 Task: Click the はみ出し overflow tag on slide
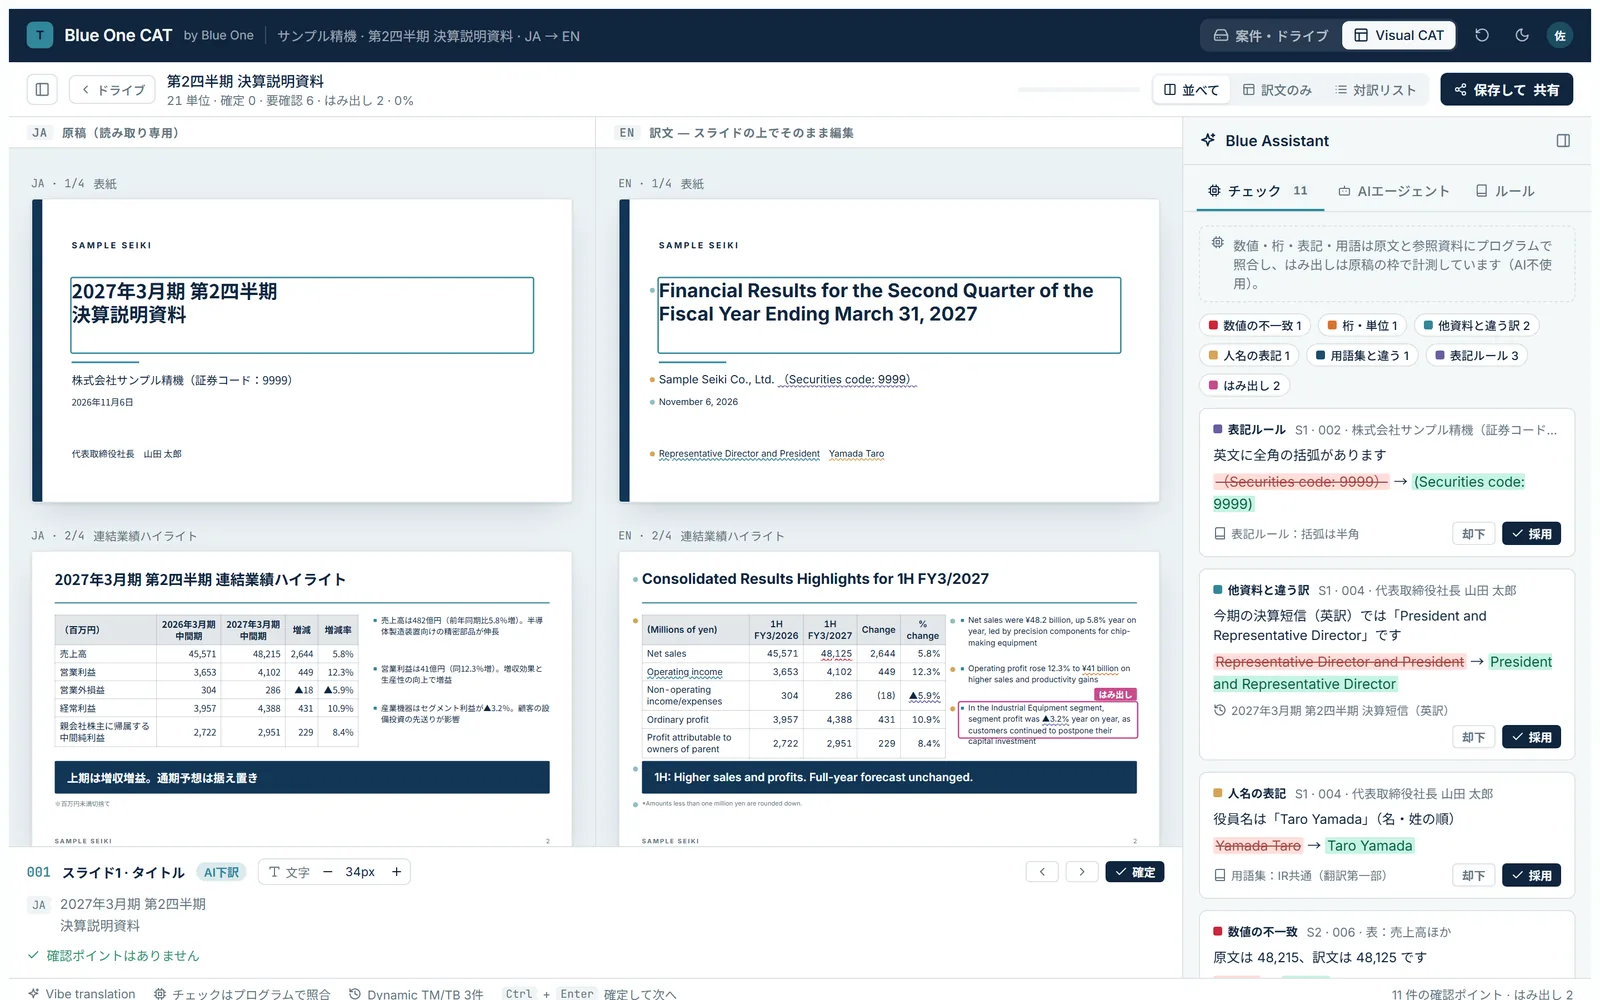click(x=1116, y=694)
